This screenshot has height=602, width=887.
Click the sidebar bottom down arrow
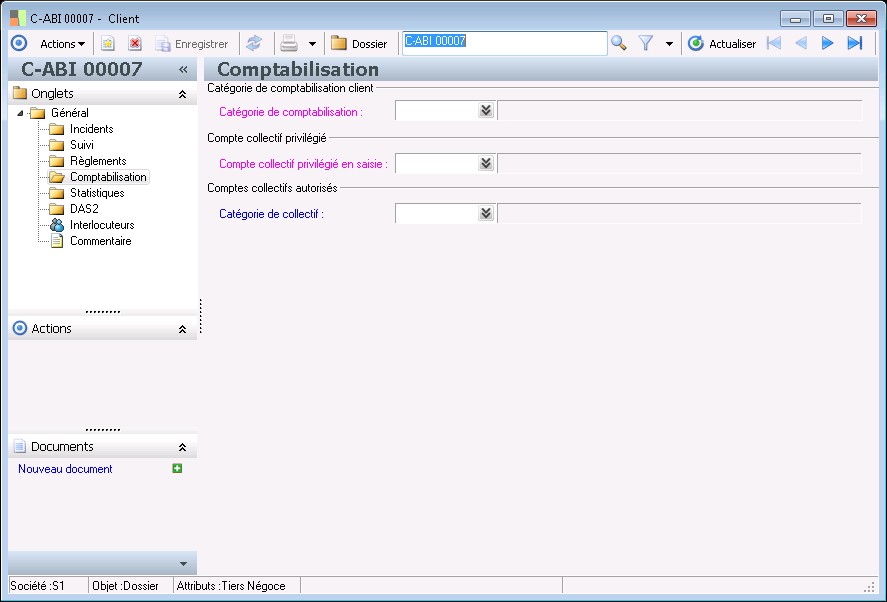tap(183, 564)
